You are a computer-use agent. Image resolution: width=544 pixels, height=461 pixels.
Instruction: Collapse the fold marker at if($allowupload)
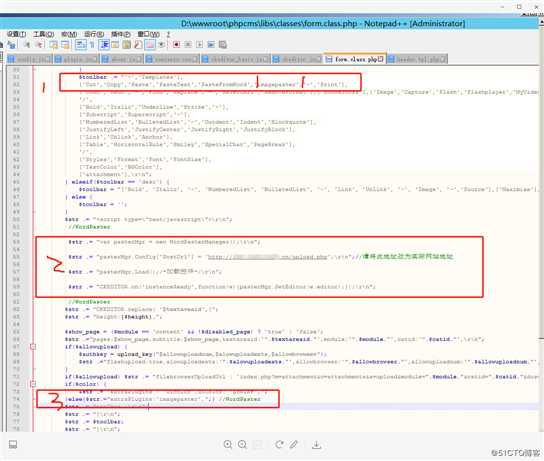[33, 347]
